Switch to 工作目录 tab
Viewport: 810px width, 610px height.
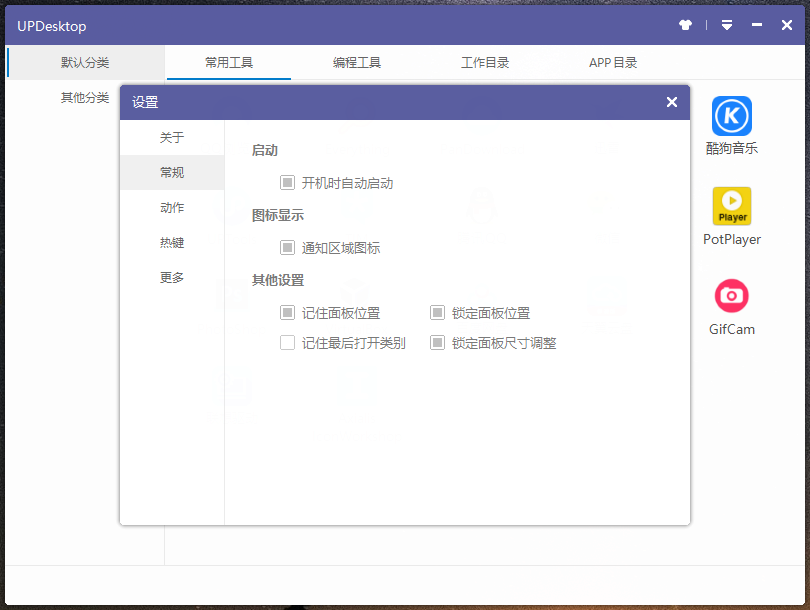click(x=485, y=62)
